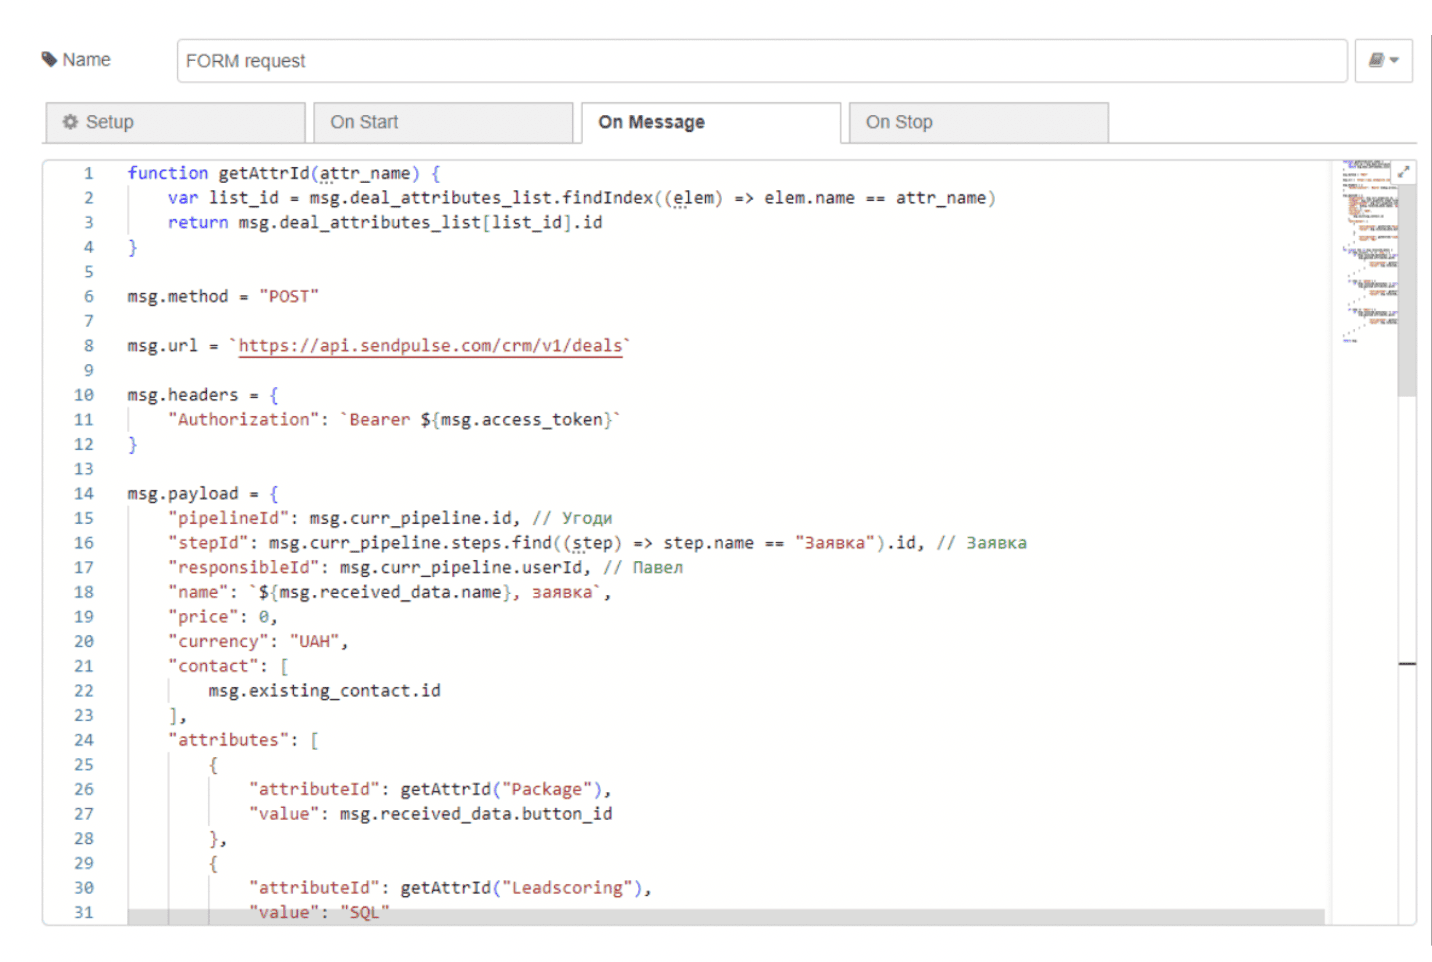Click line number 10 at msg.headers
Viewport: 1432px width, 962px height.
point(84,395)
